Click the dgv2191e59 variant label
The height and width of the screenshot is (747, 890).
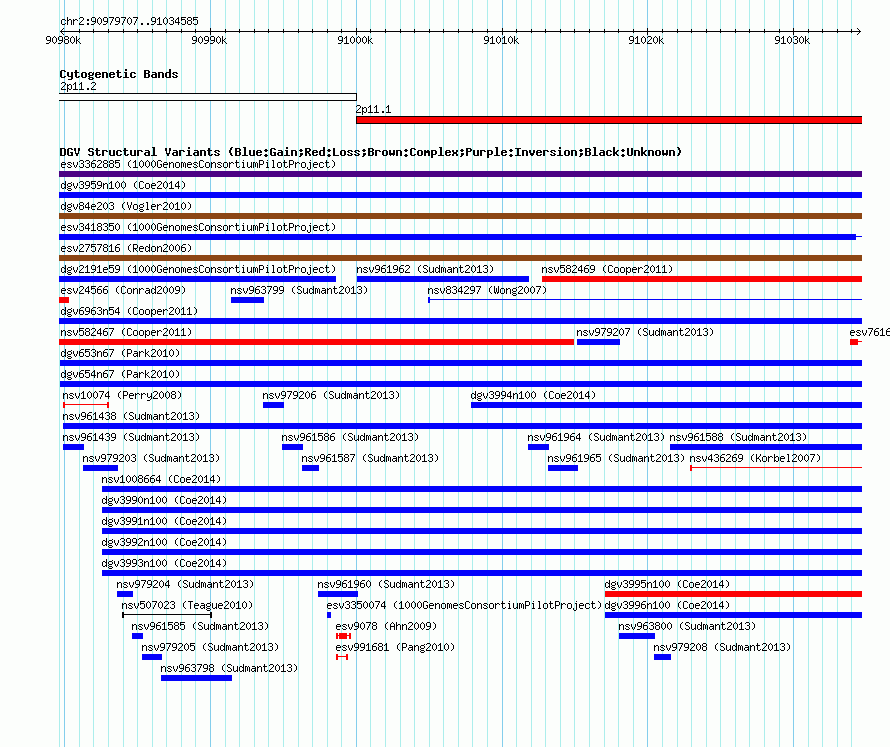pyautogui.click(x=198, y=269)
